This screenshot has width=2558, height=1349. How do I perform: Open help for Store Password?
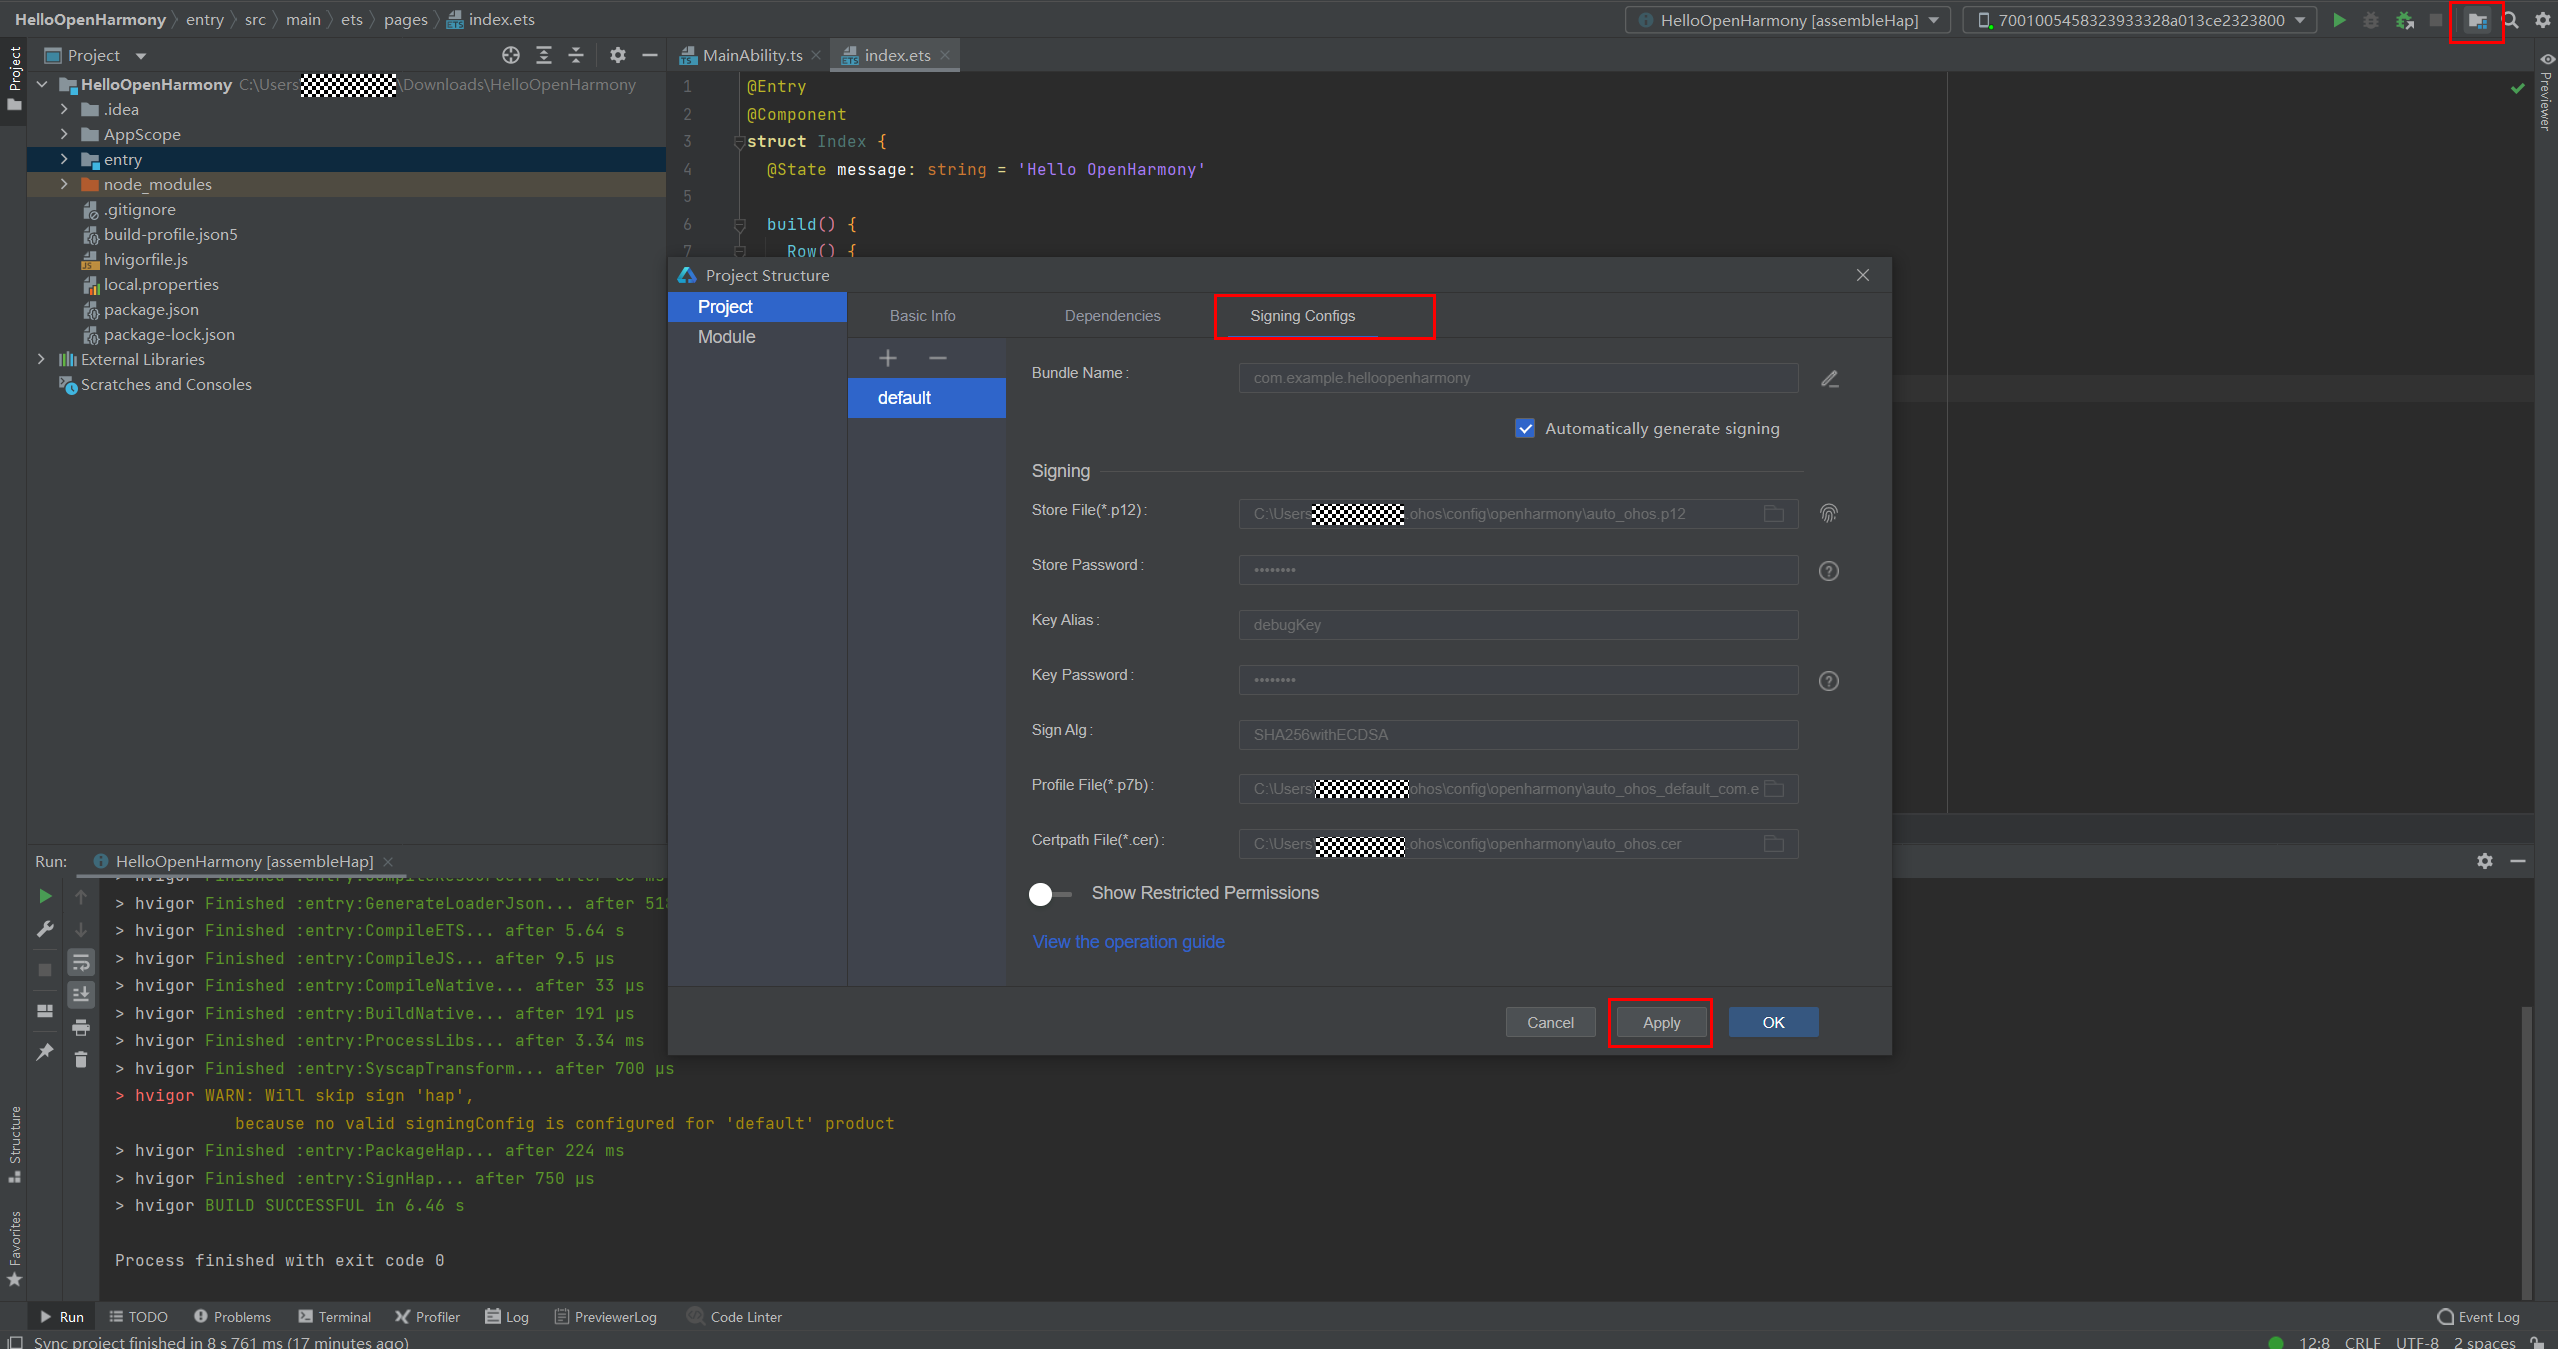pos(1829,571)
